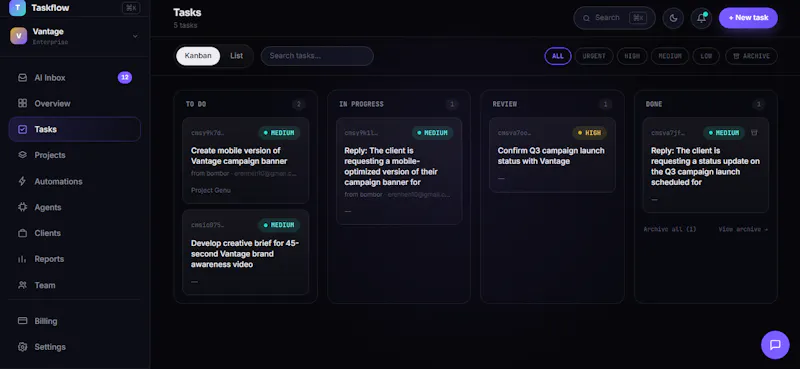Open Reports in the sidebar
The width and height of the screenshot is (800, 369).
coord(49,259)
